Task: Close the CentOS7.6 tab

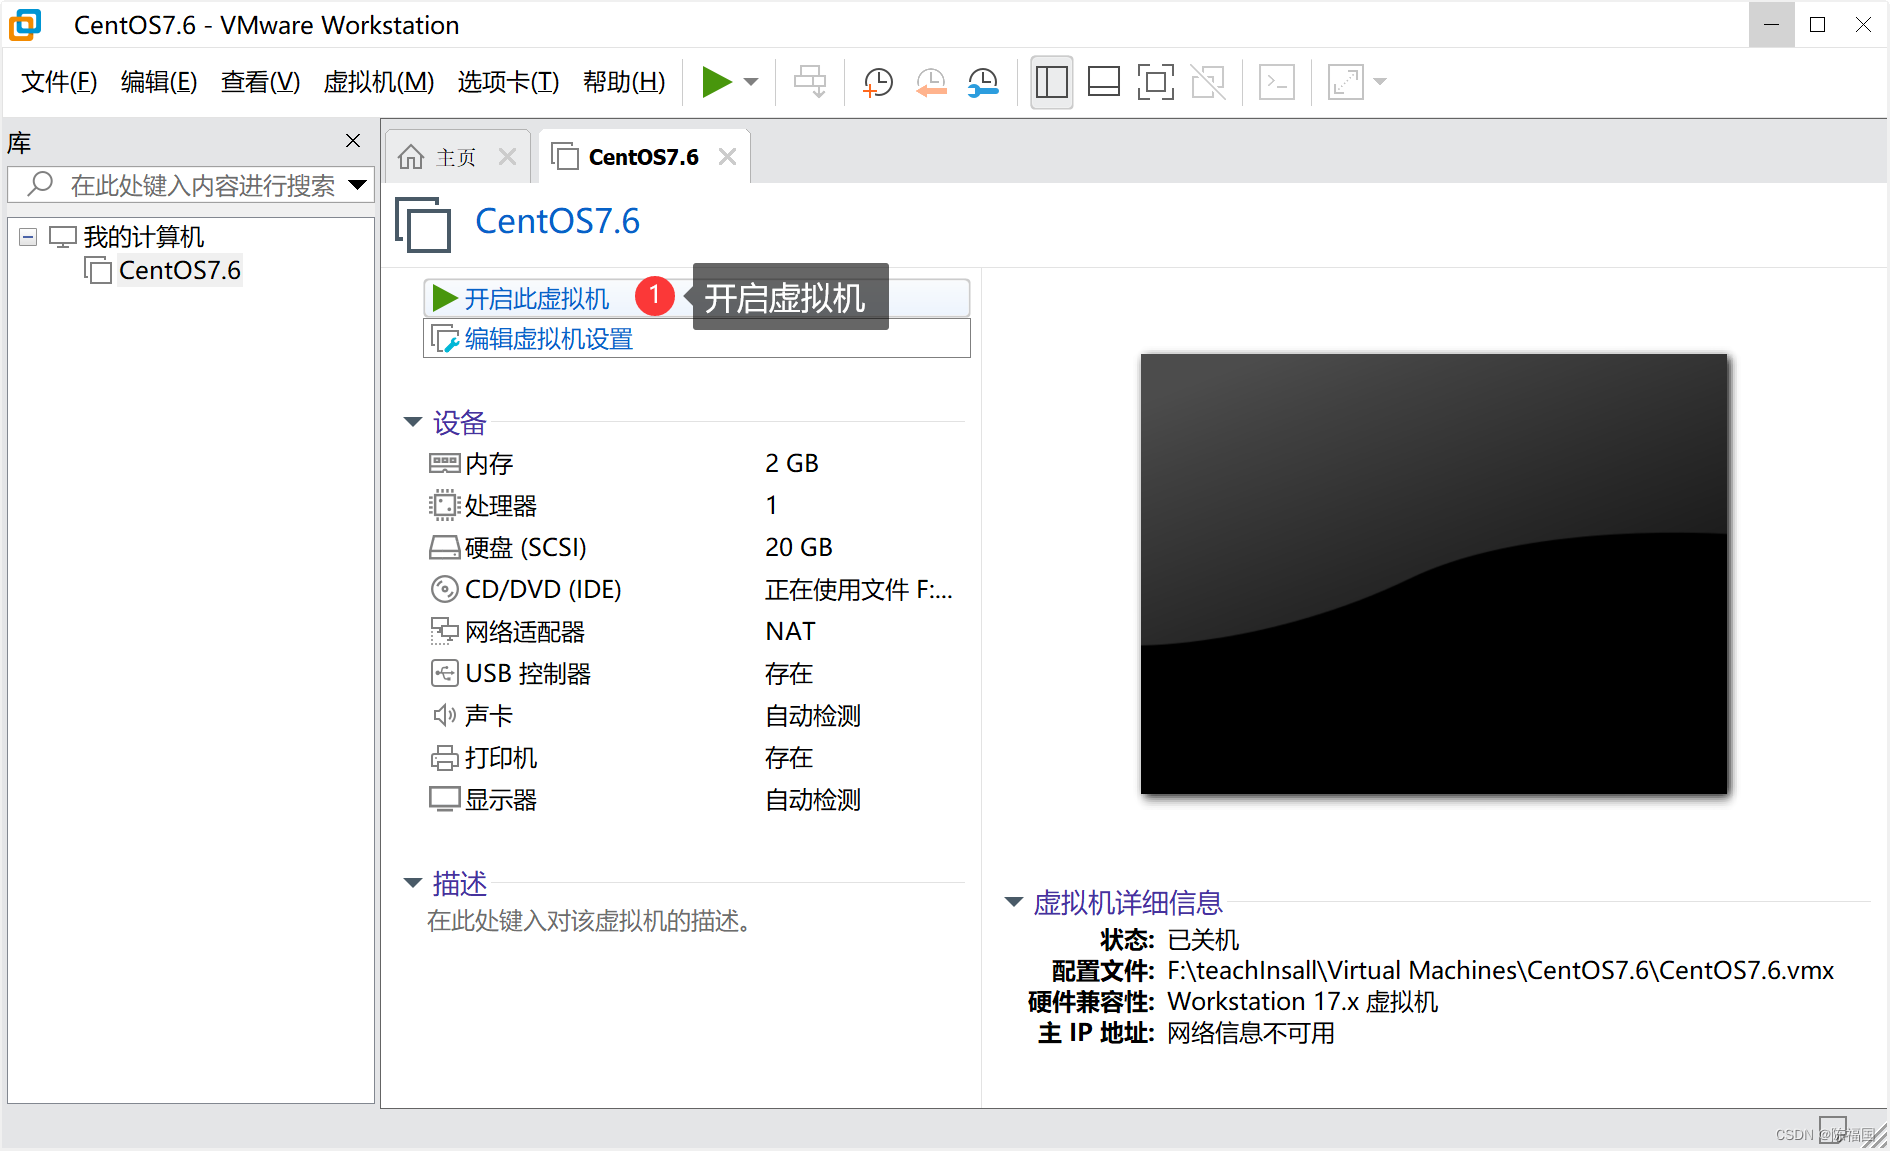Action: (x=727, y=157)
